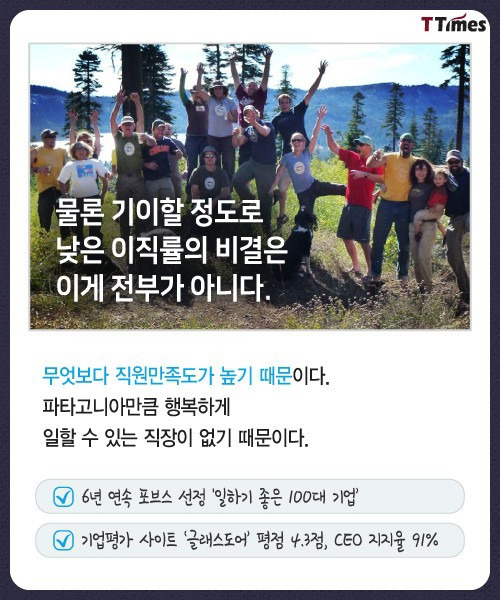Image resolution: width=500 pixels, height=600 pixels.
Task: Click the overlay text 물론 기이할 정도로
Action: 160,212
